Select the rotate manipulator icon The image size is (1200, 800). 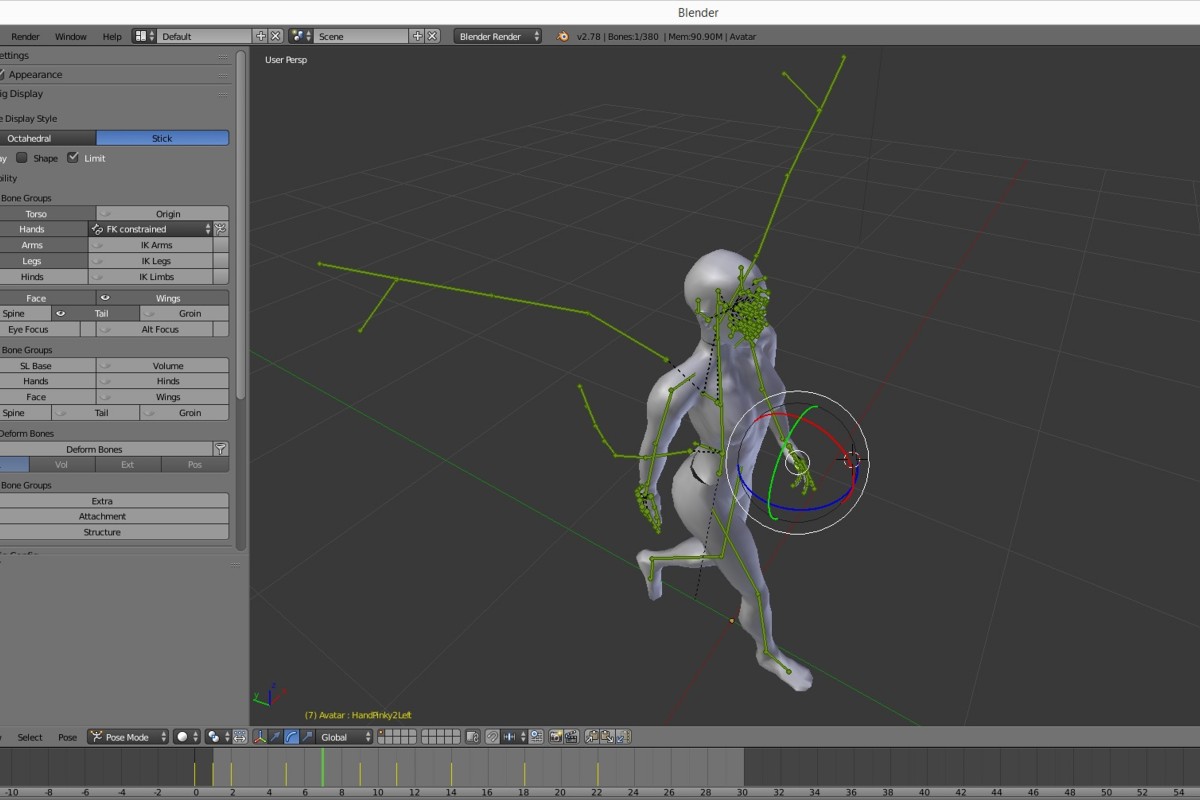click(291, 737)
